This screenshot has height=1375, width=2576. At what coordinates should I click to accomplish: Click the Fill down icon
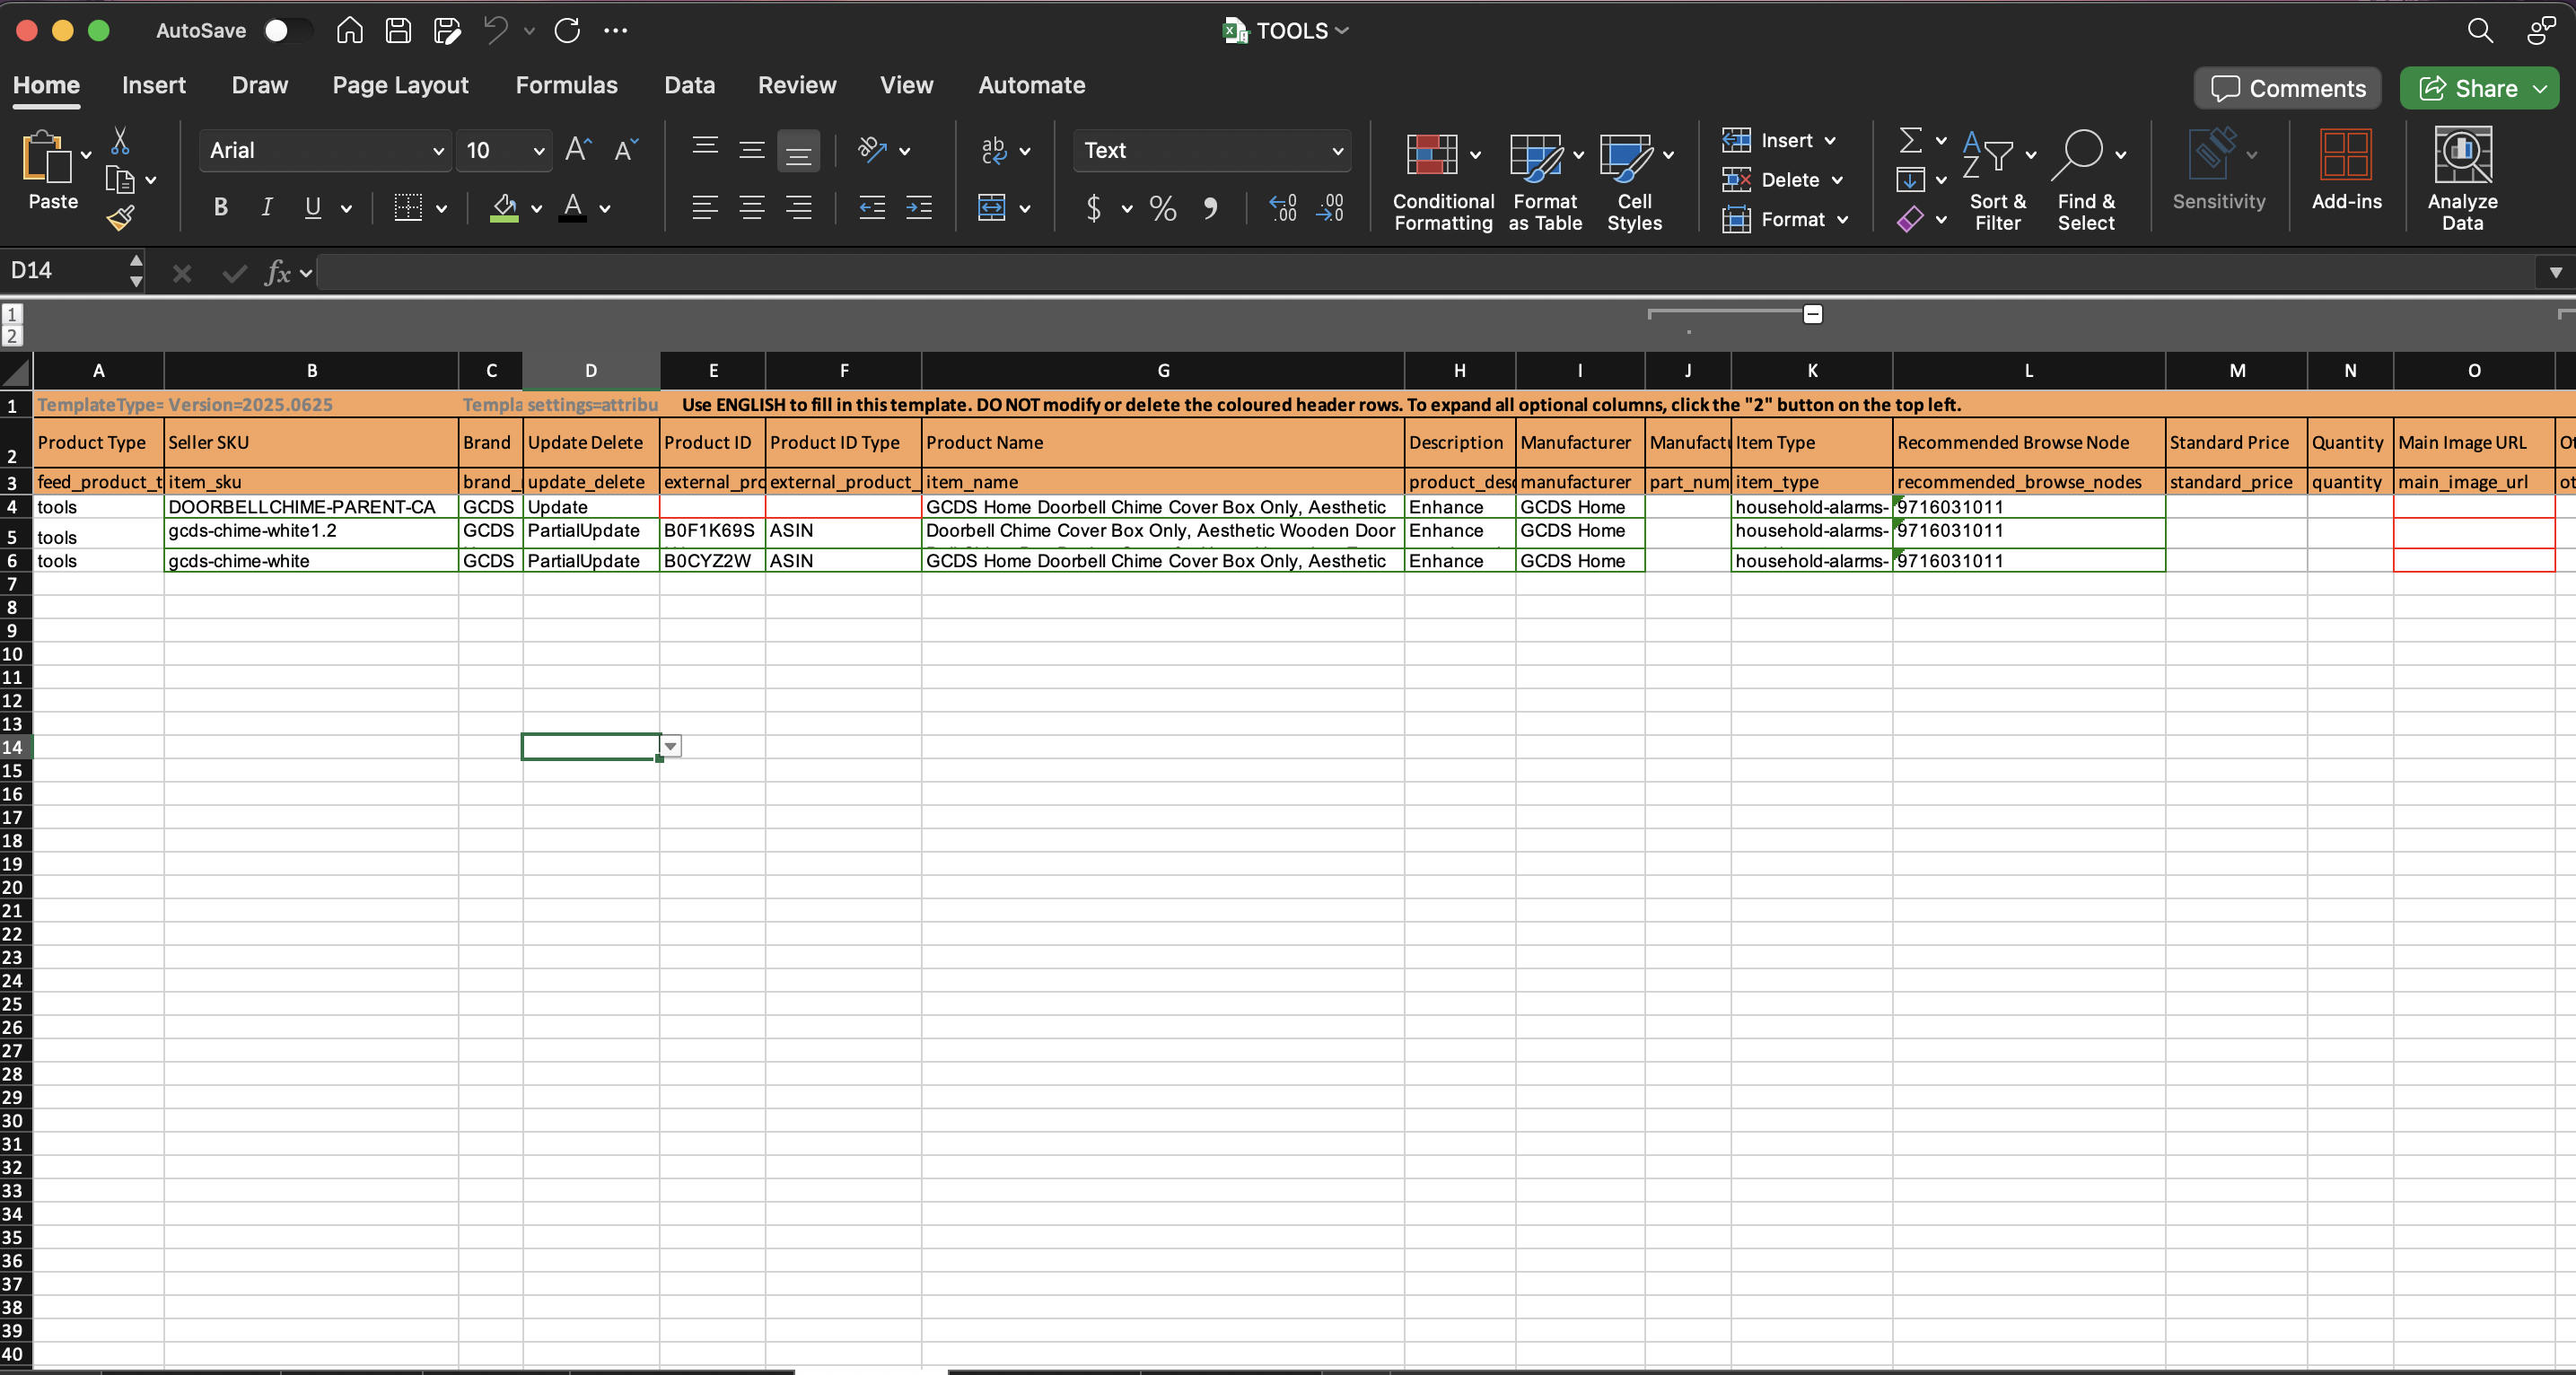click(1910, 180)
